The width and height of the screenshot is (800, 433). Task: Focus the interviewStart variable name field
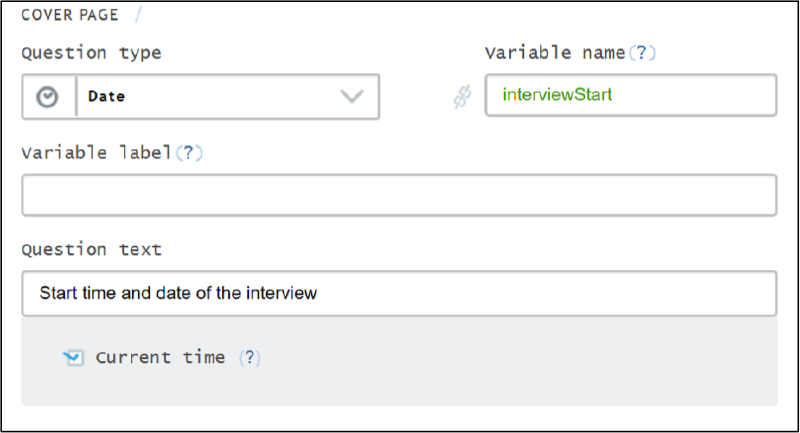click(630, 96)
